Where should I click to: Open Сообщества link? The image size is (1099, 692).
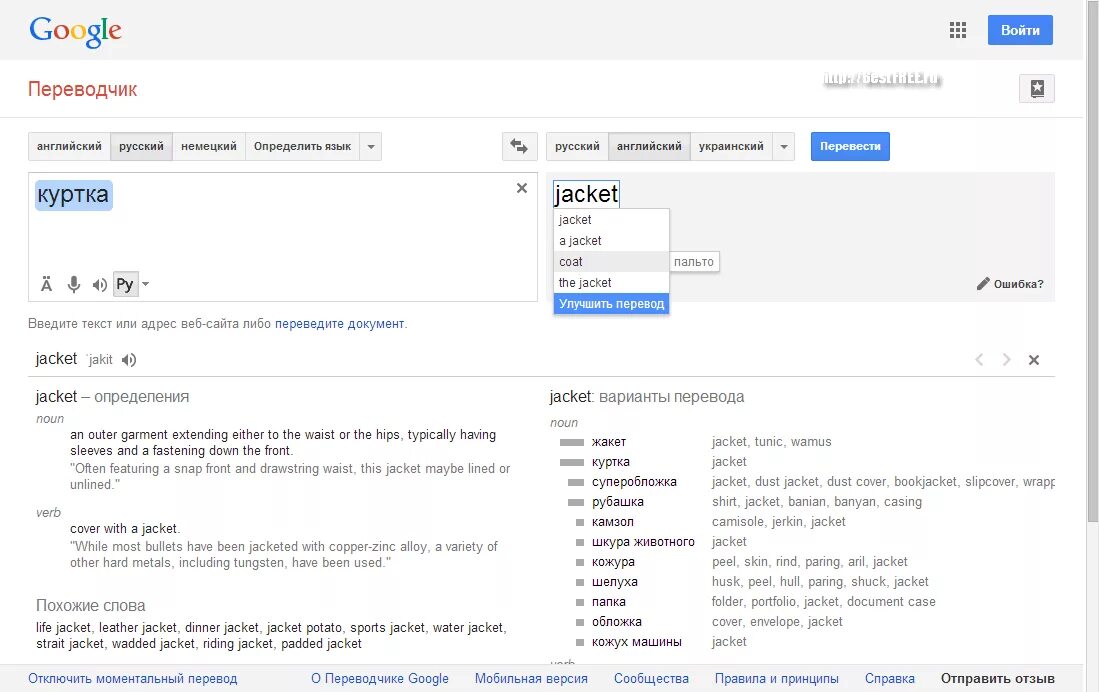(x=651, y=679)
